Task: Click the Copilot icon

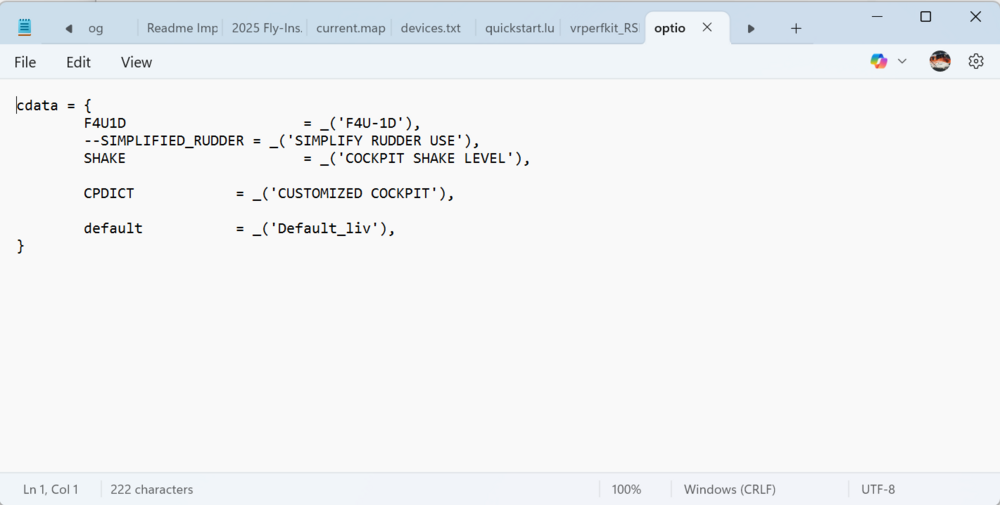Action: click(879, 62)
